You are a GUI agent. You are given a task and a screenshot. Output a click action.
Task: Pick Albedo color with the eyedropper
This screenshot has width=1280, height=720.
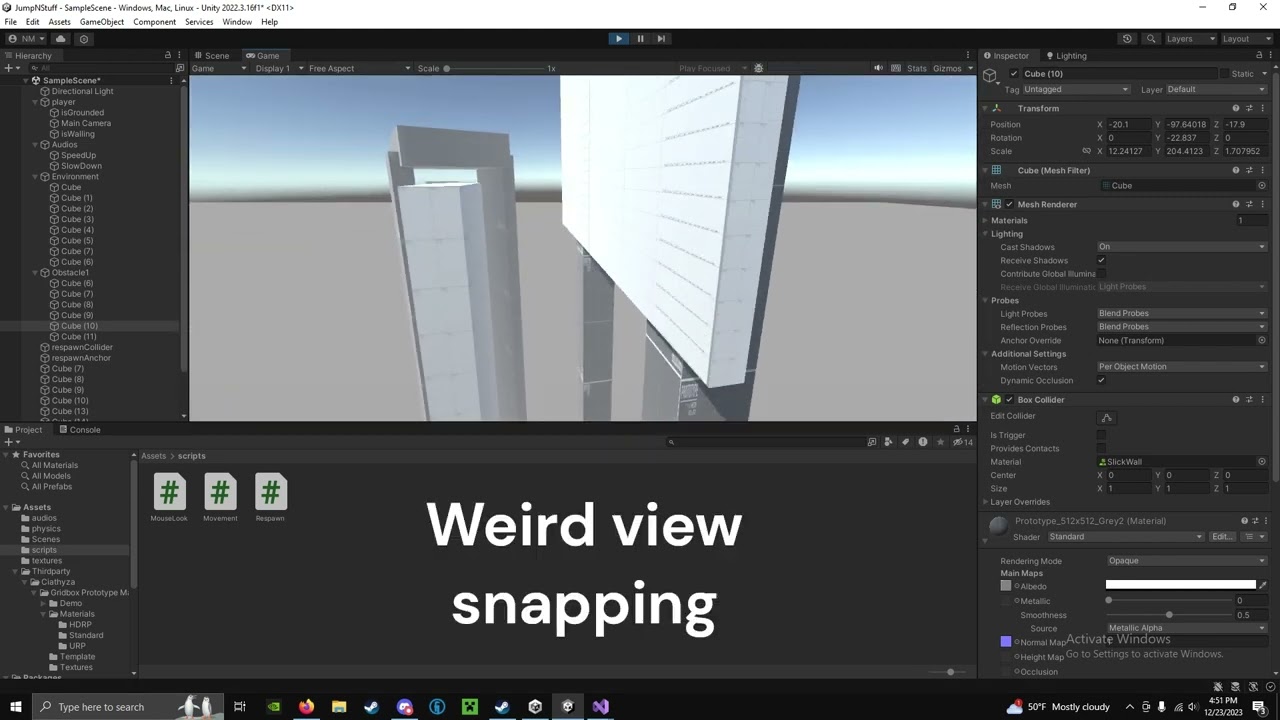(x=1263, y=585)
